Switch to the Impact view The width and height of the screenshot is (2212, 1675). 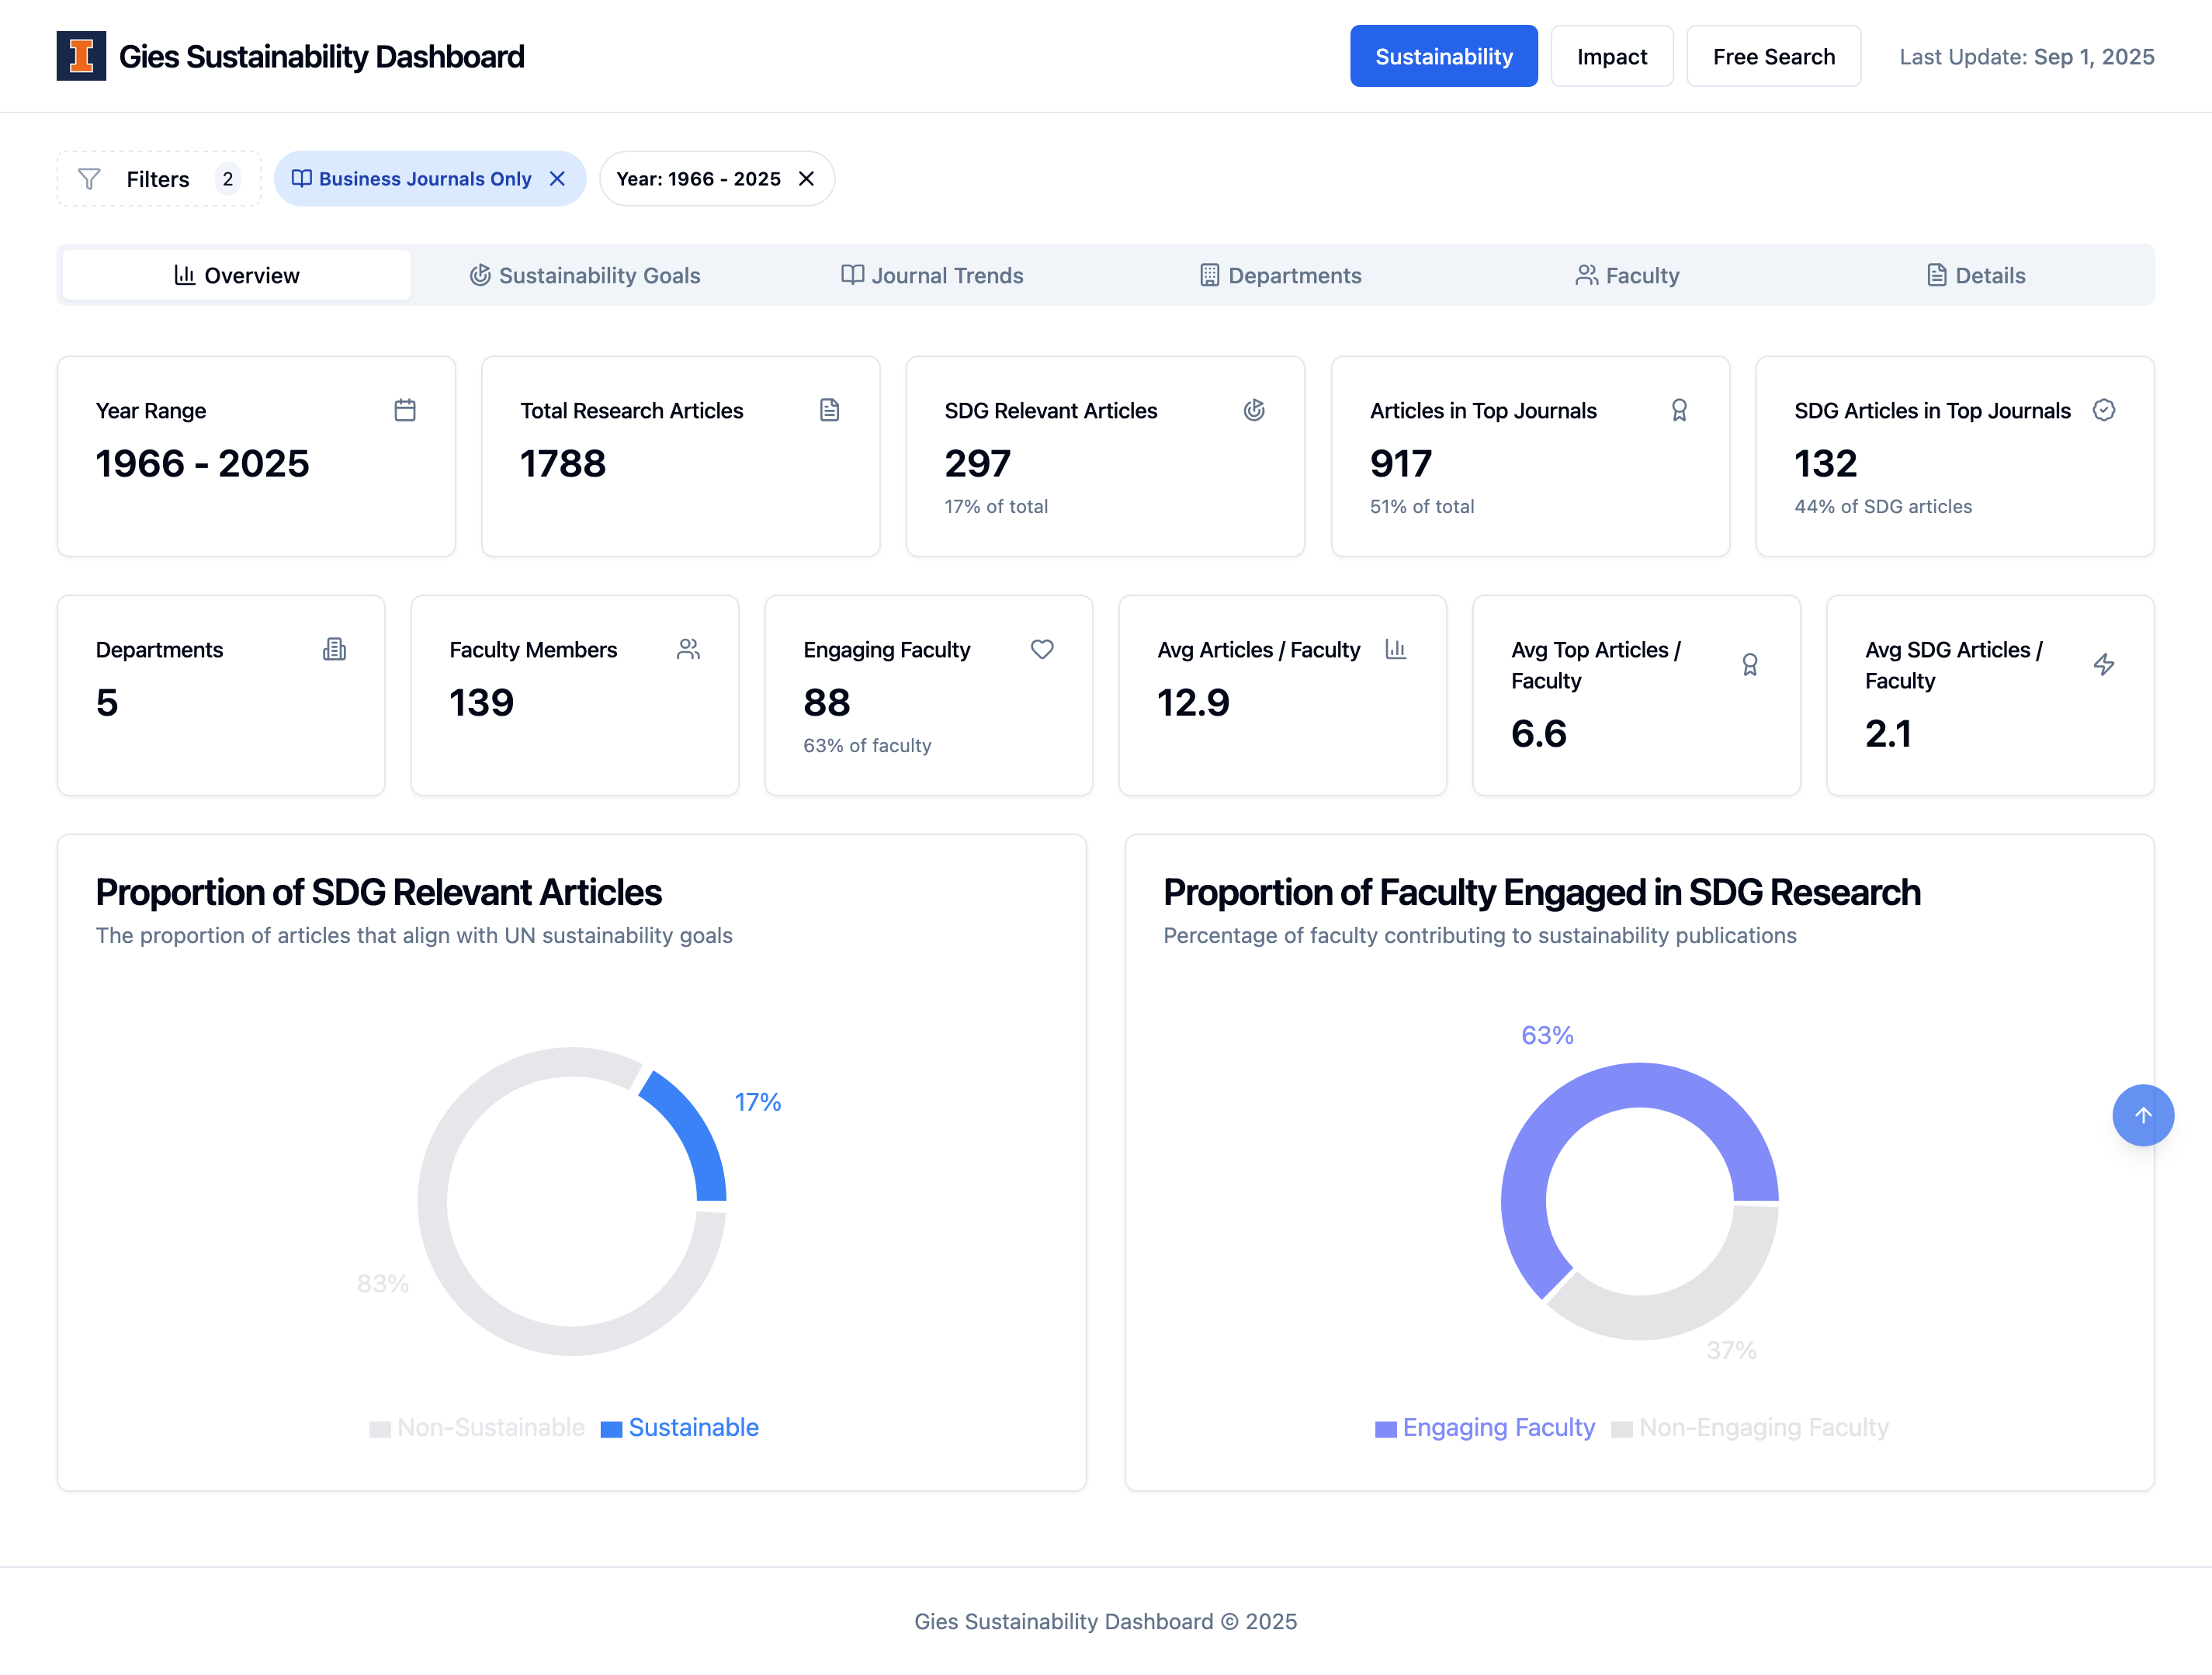click(1611, 56)
